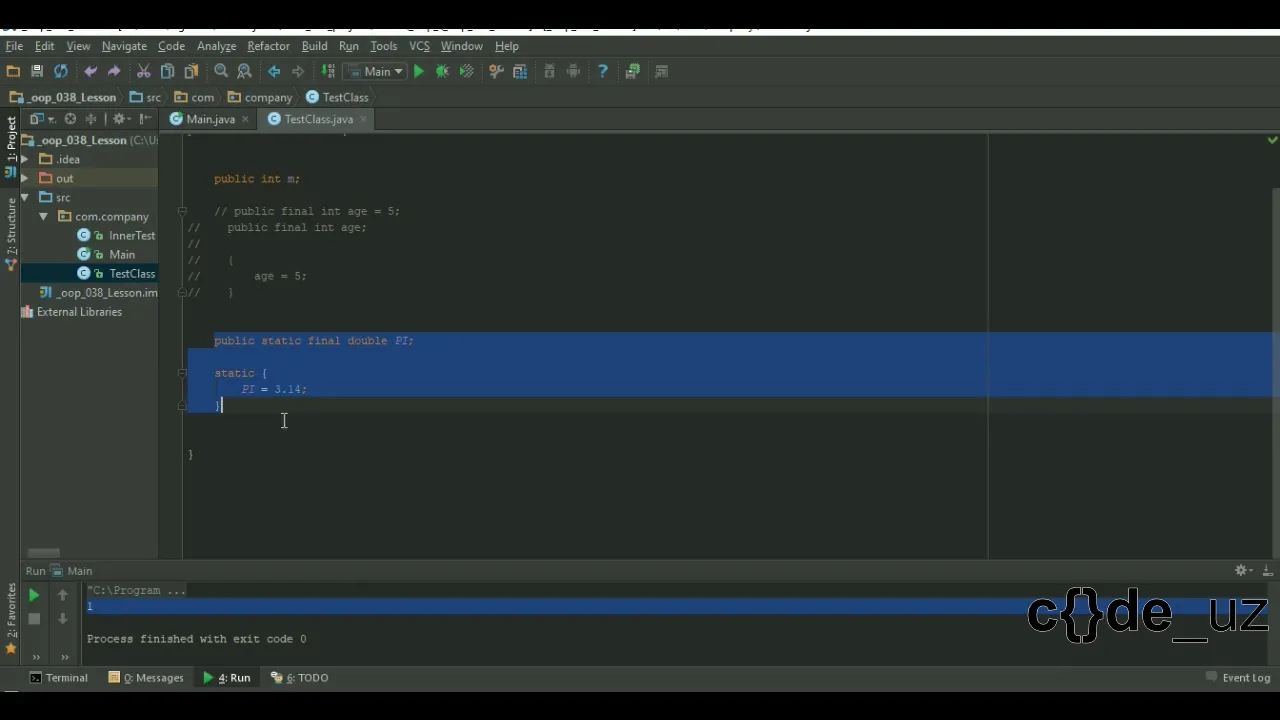This screenshot has width=1280, height=720.
Task: Click the src breadcrumb
Action: [x=145, y=97]
